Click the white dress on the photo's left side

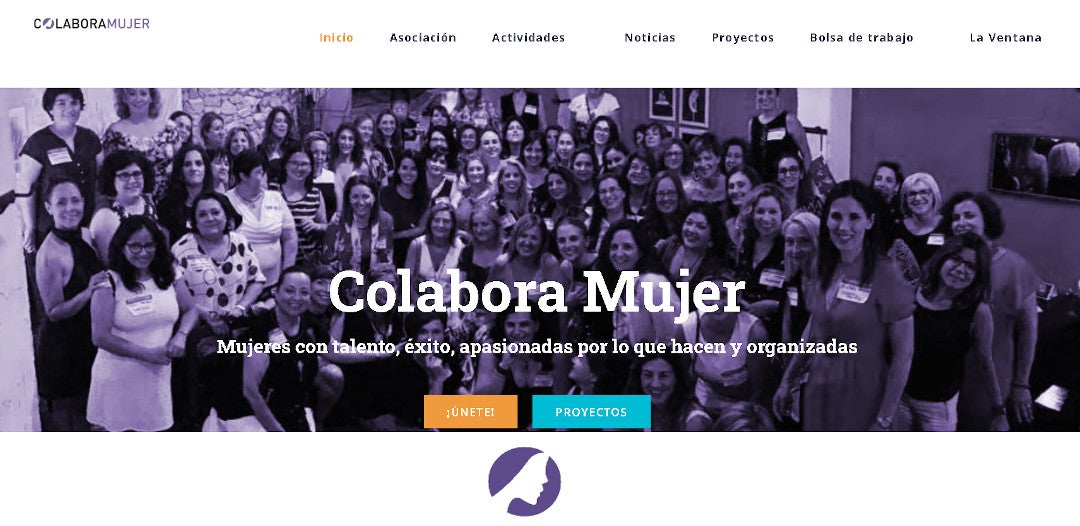[x=132, y=358]
